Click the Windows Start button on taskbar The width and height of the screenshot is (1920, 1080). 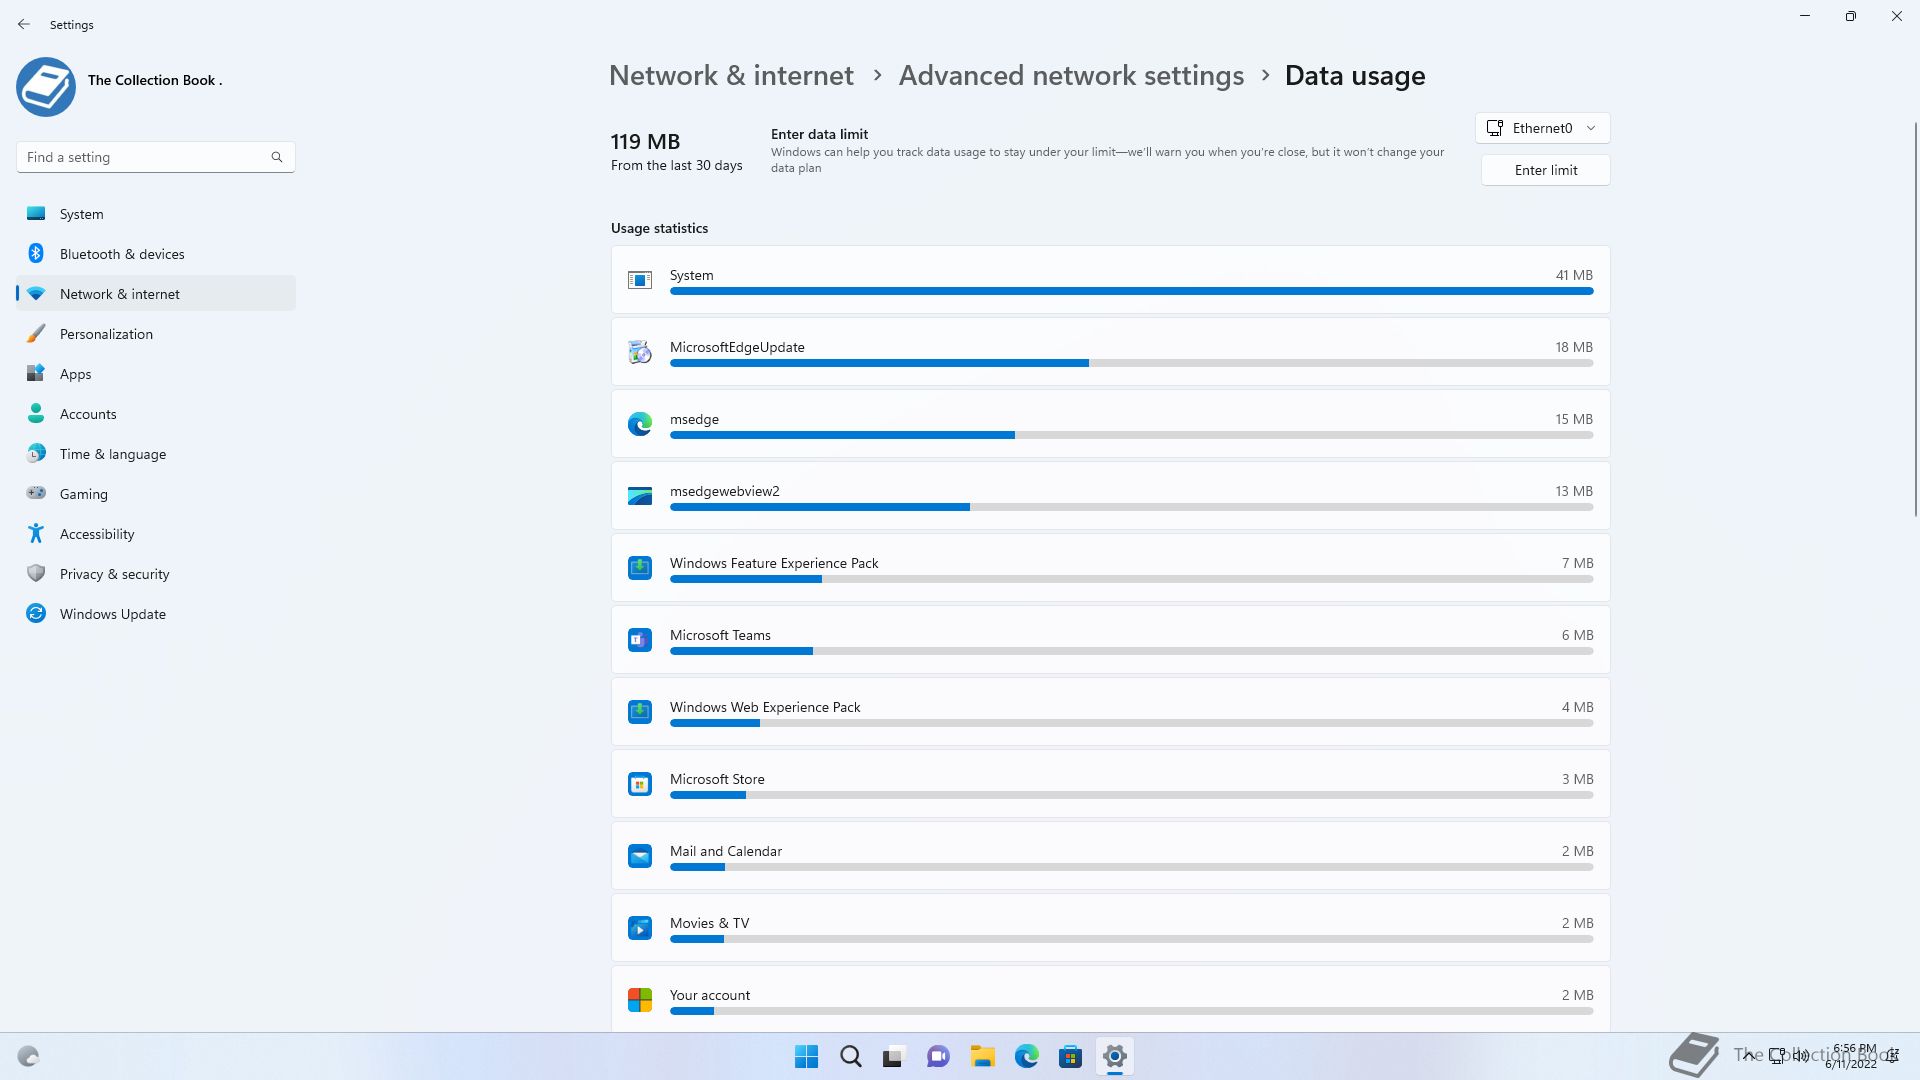pyautogui.click(x=806, y=1056)
